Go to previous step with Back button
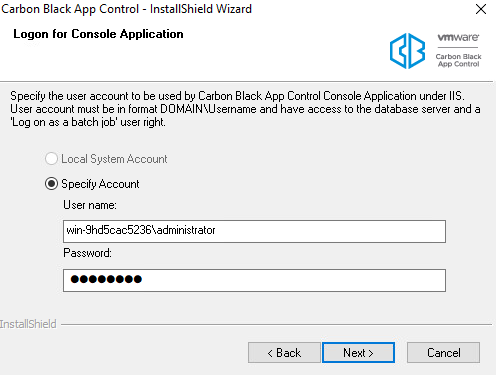The image size is (496, 375). click(x=284, y=353)
